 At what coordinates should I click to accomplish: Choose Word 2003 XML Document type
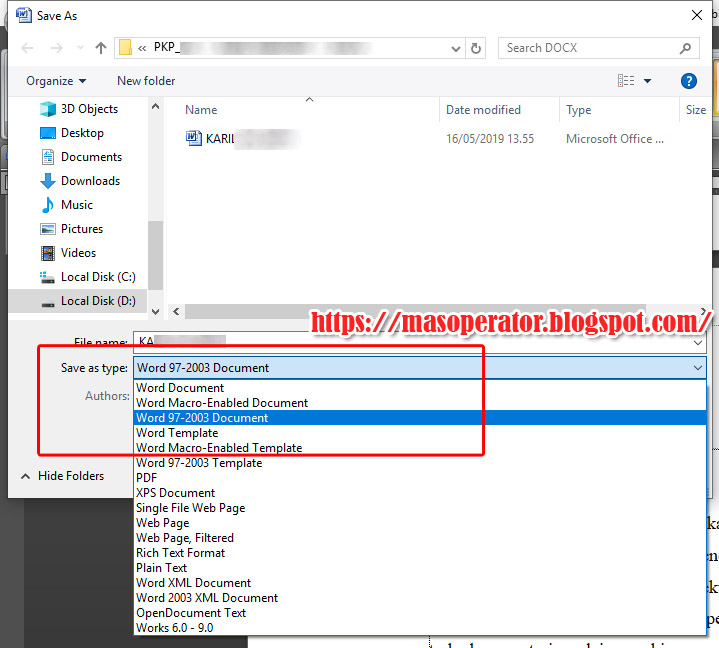point(420,598)
